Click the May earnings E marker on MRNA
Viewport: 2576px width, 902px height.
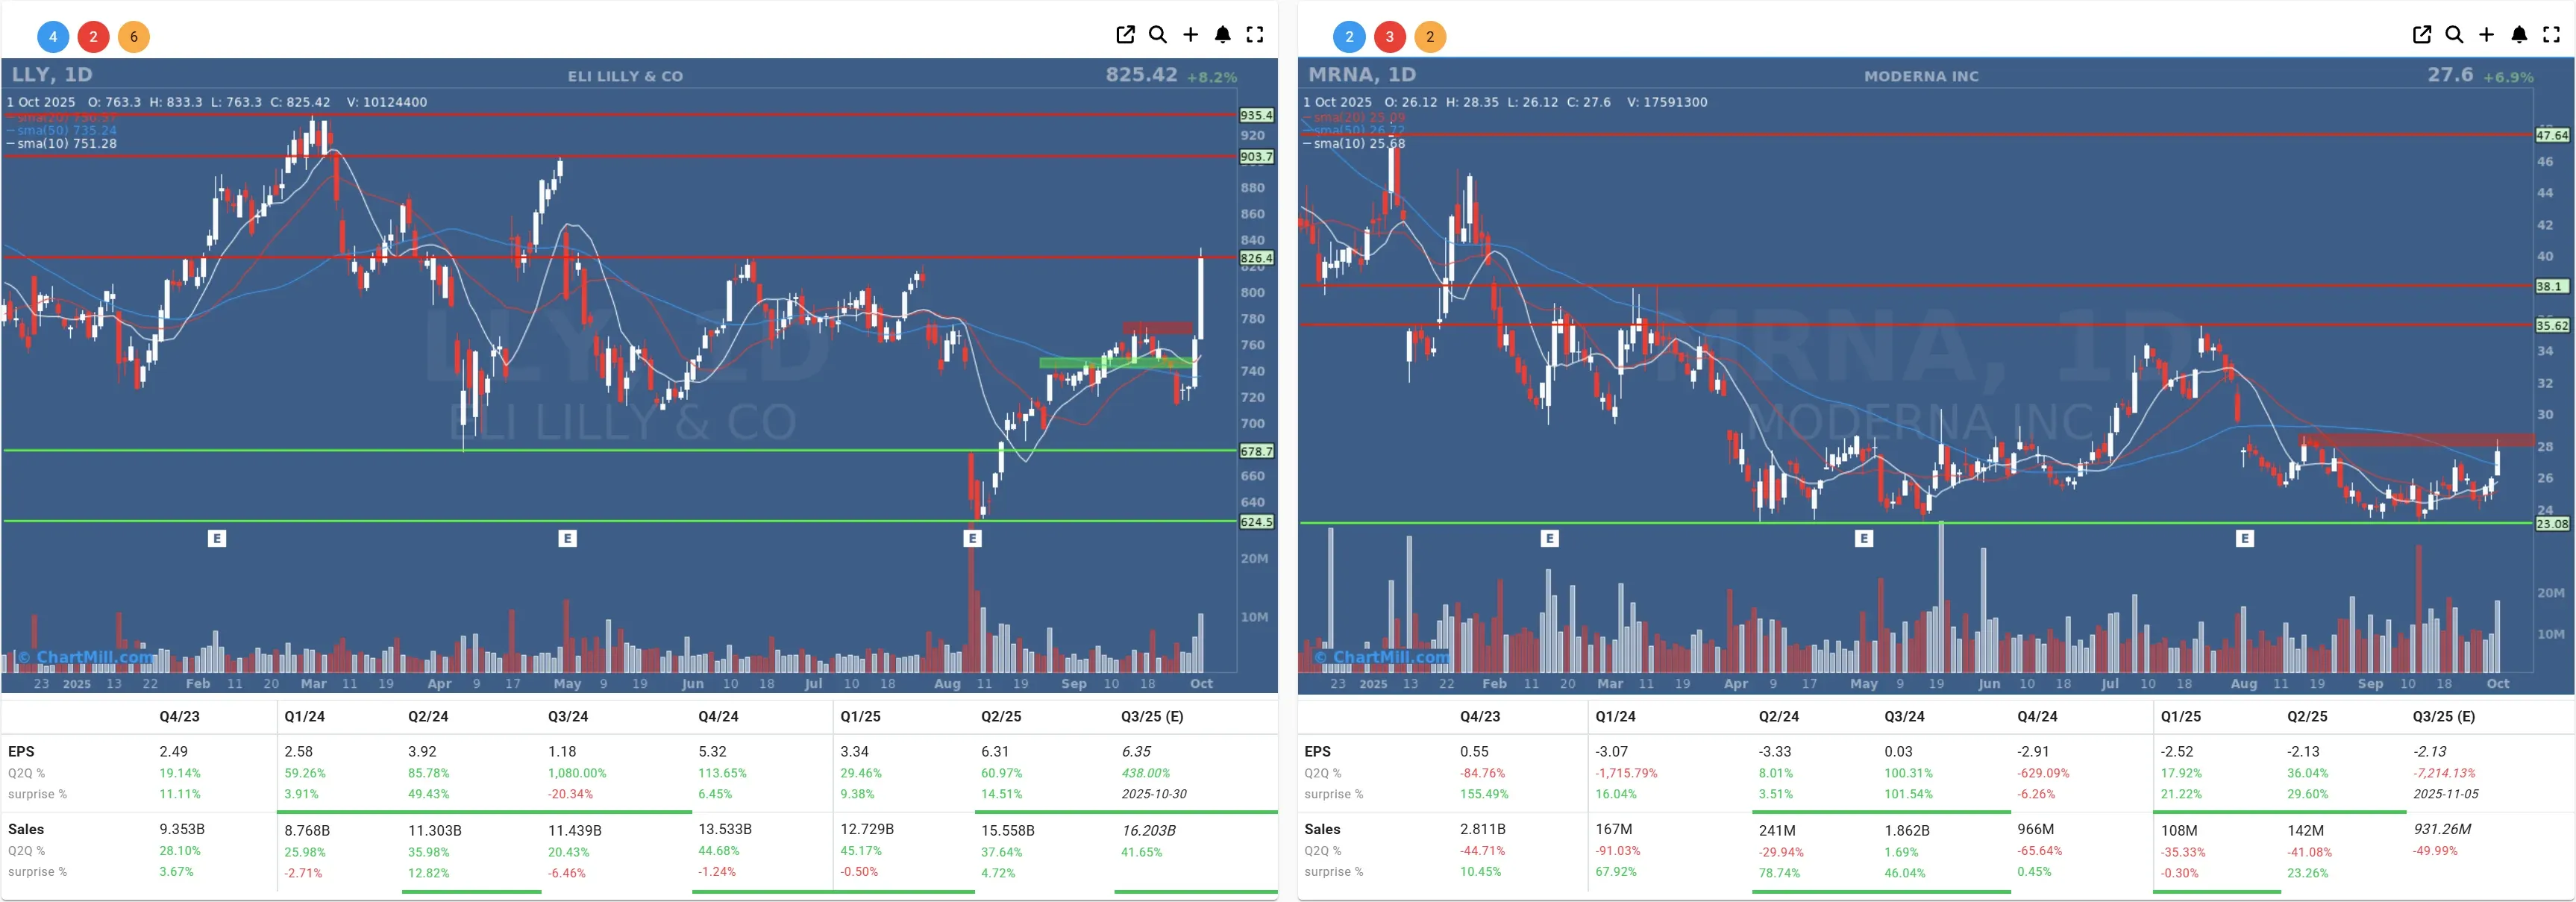tap(1863, 538)
